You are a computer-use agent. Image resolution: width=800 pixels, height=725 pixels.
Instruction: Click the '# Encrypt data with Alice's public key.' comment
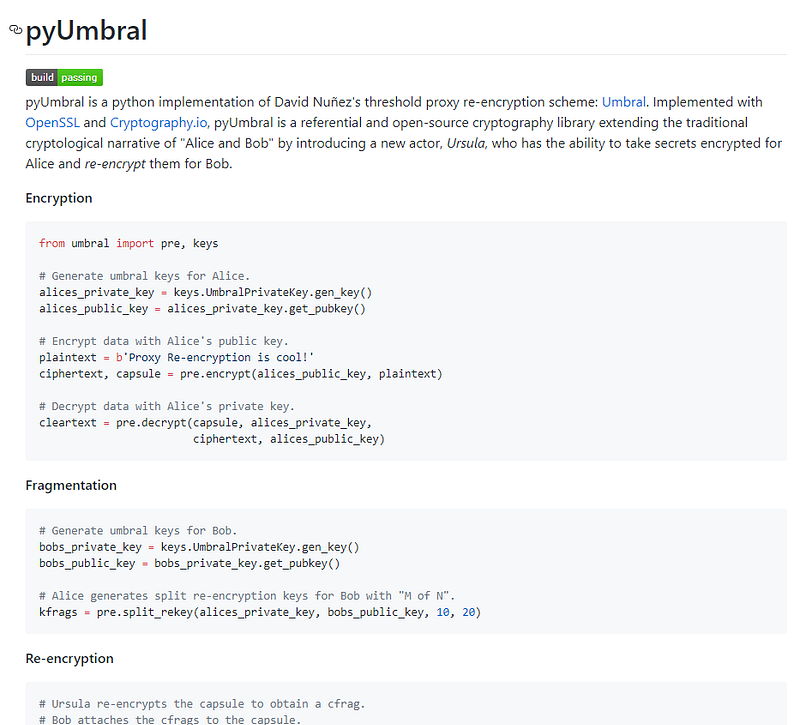tap(164, 341)
